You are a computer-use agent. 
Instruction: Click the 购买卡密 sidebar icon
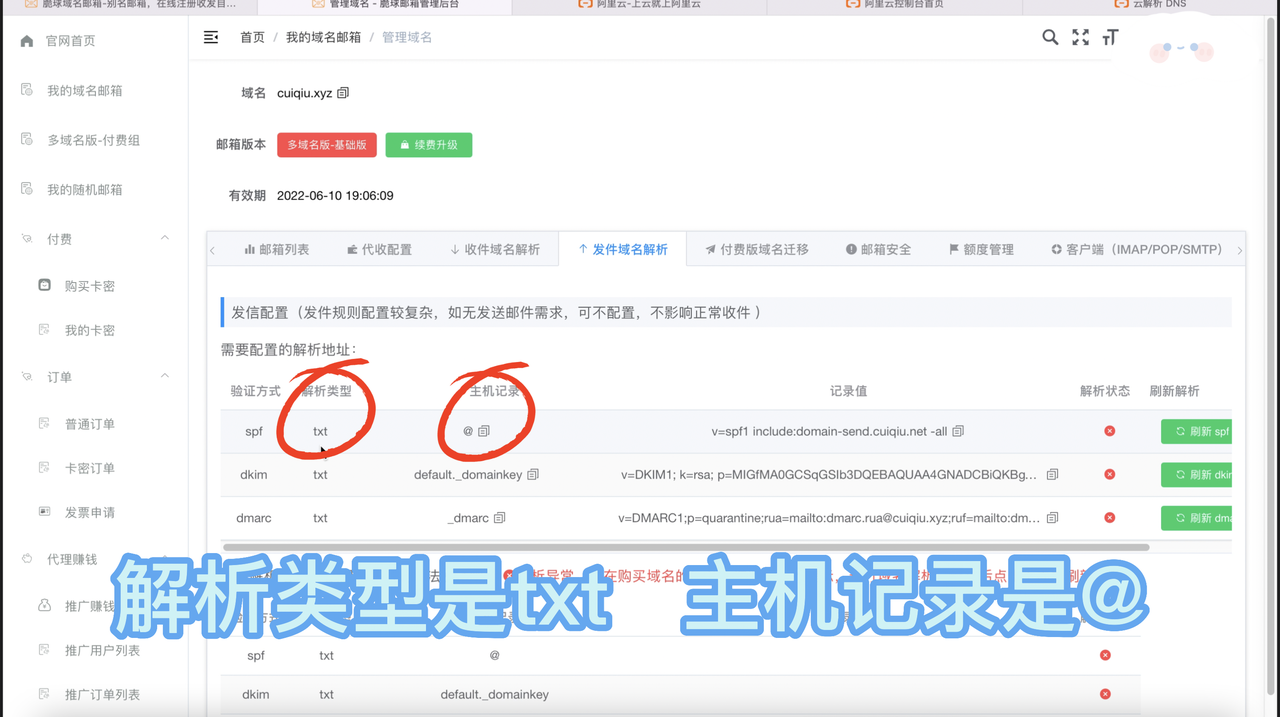44,285
